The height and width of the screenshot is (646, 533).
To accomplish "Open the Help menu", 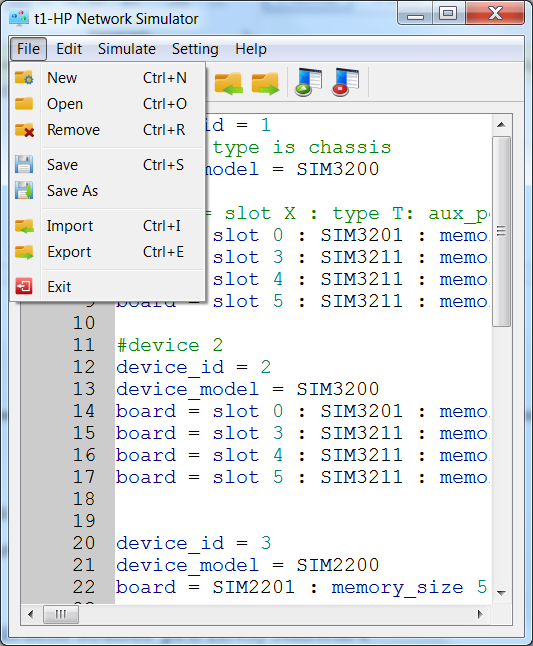I will pos(251,49).
